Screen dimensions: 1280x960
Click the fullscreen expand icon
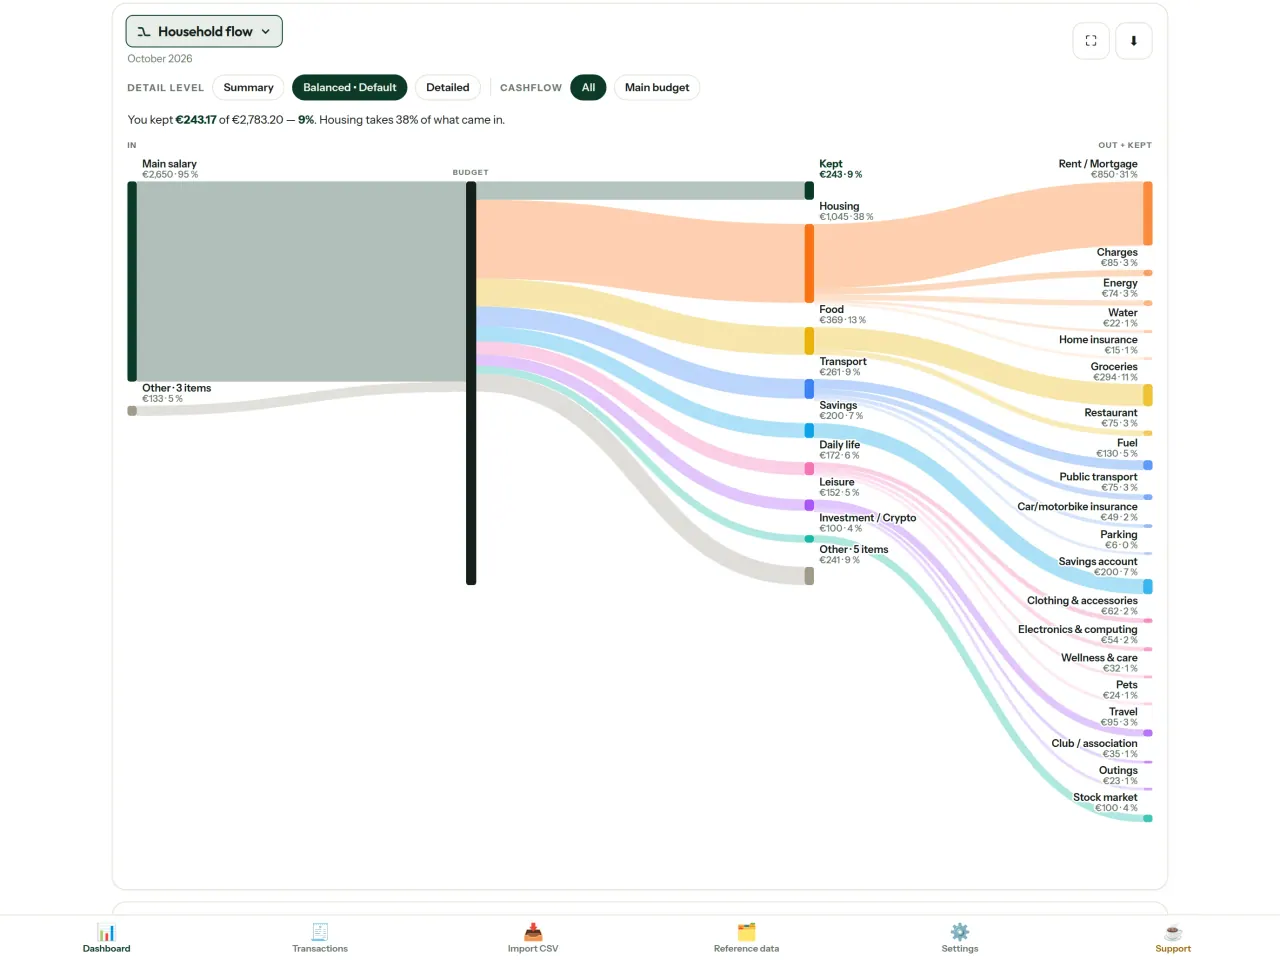click(1091, 41)
